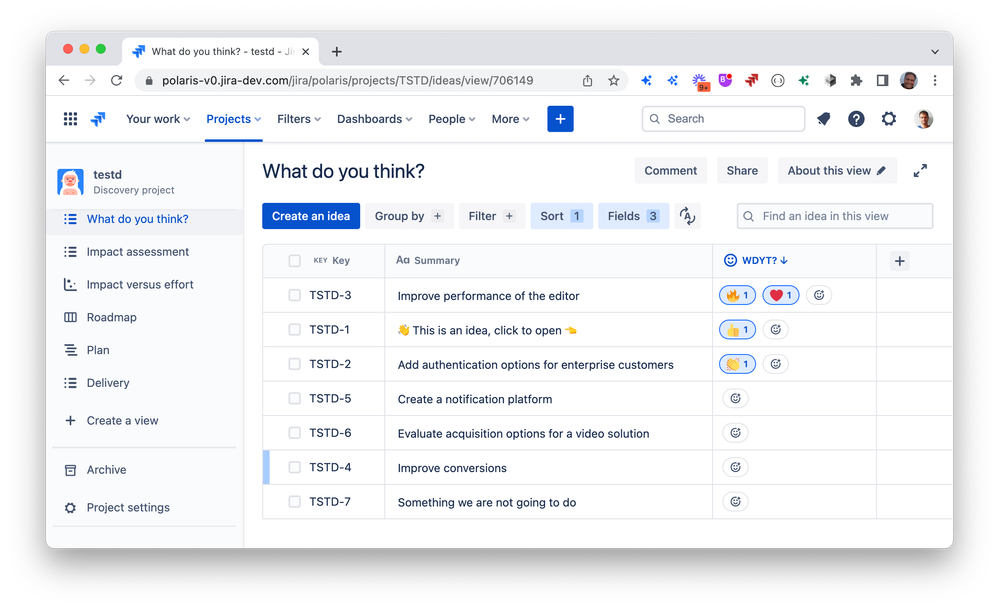Sort by the WDYT? column header

756,261
